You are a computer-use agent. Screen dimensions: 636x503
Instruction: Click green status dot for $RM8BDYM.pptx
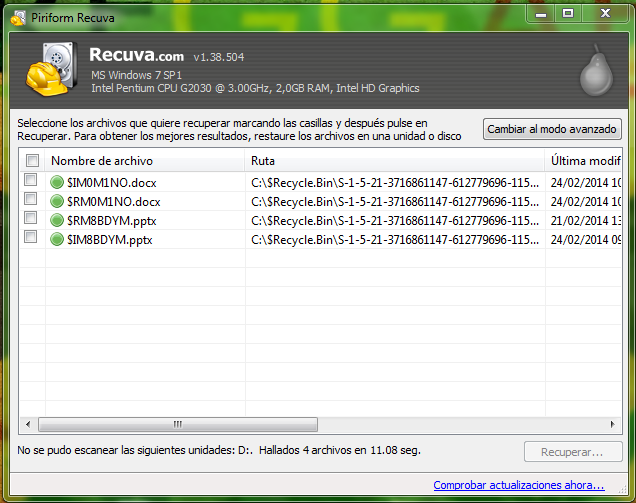point(57,221)
